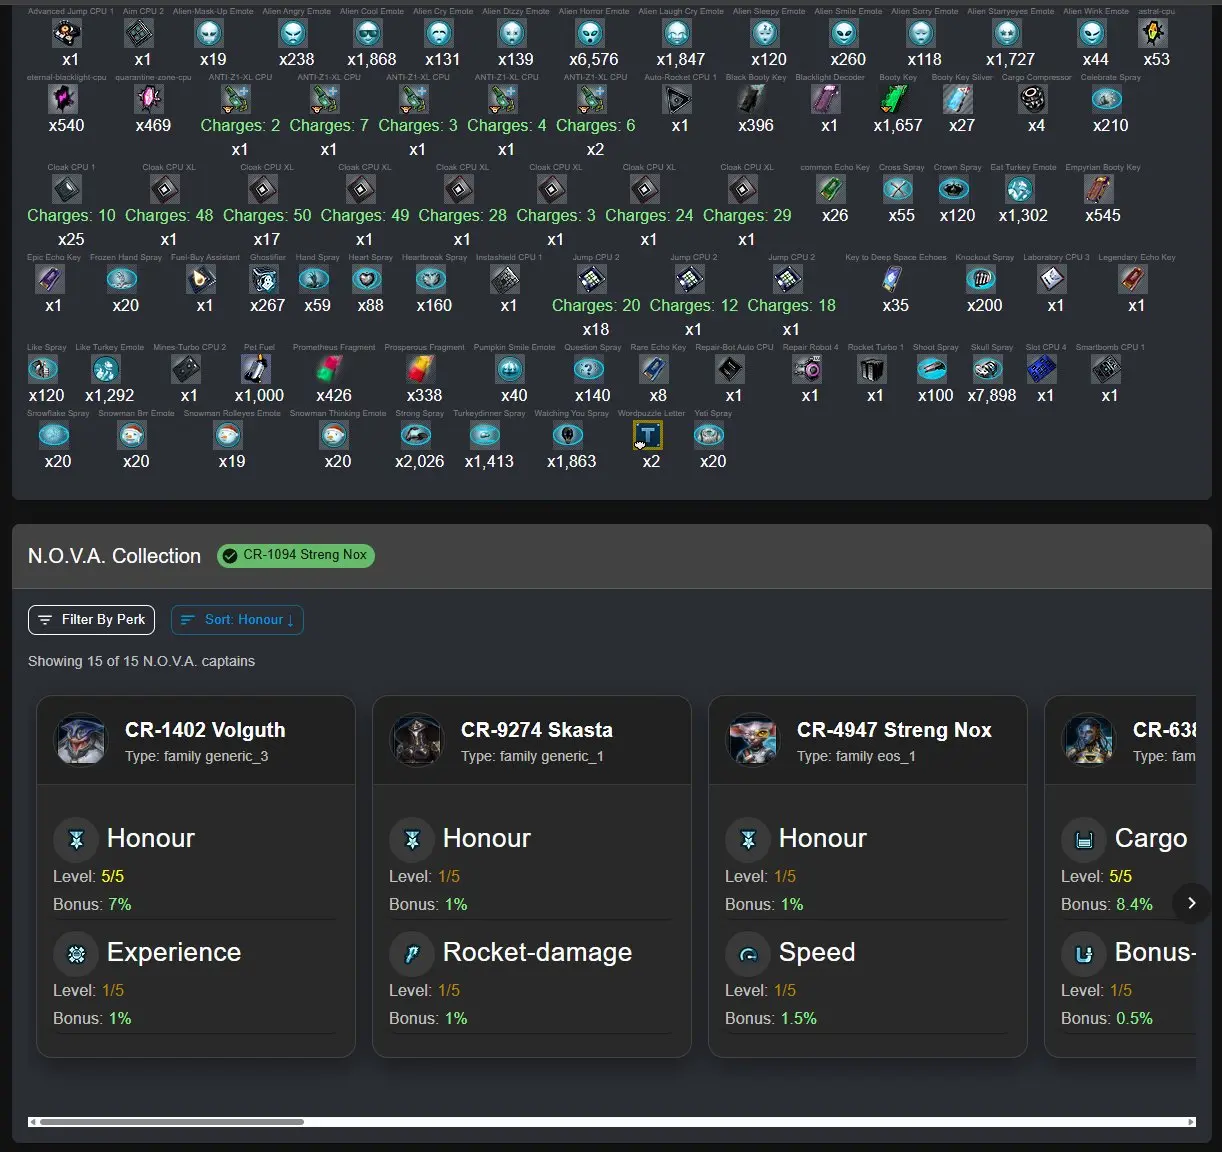Open the Filter By Perk menu
Image resolution: width=1222 pixels, height=1152 pixels.
(92, 620)
